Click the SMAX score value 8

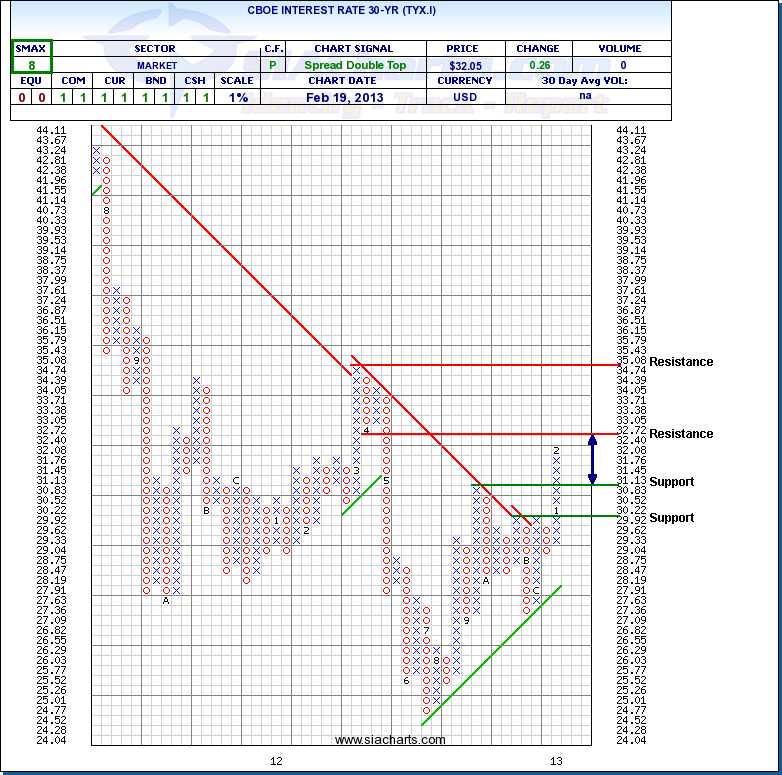click(x=32, y=64)
